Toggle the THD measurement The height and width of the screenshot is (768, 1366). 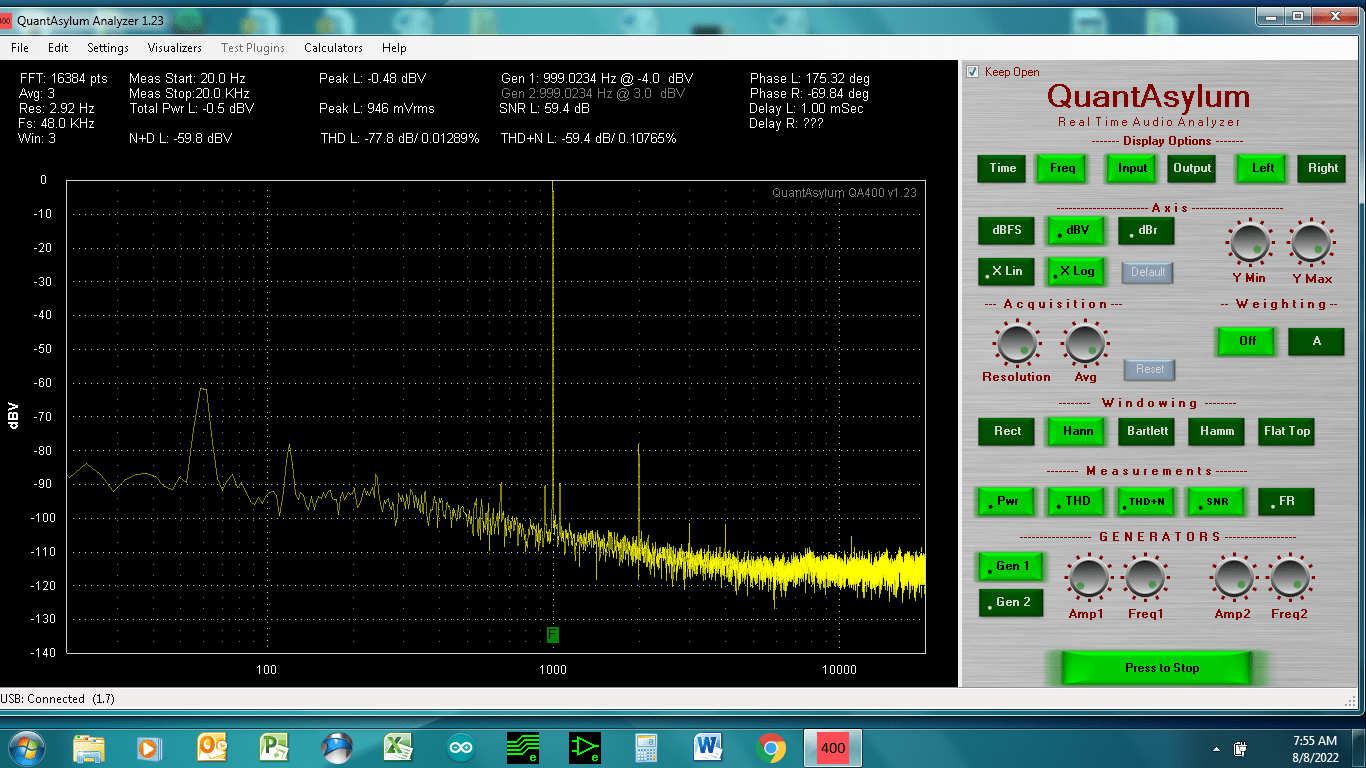[1077, 502]
